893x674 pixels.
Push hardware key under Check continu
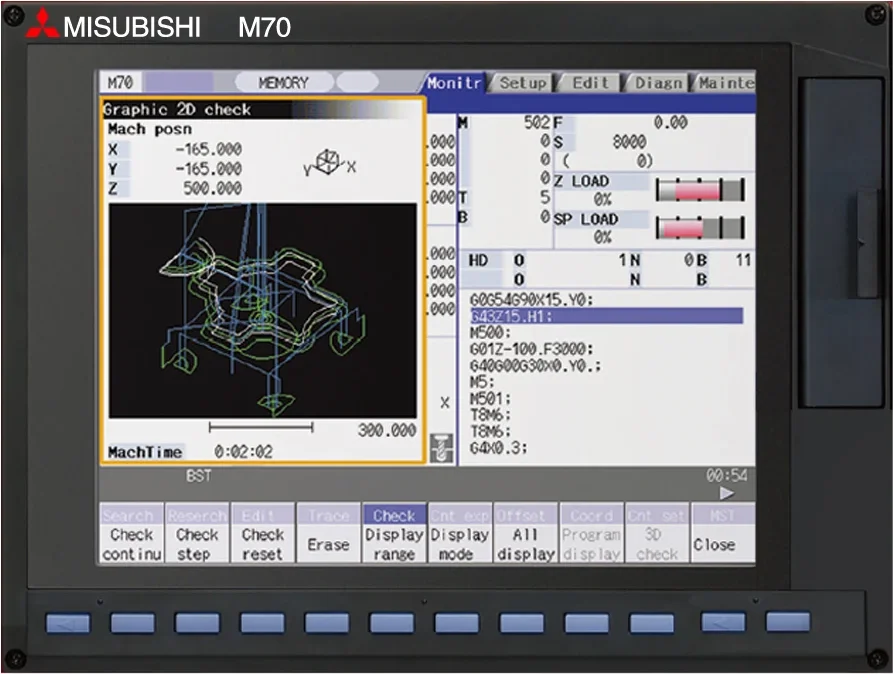pos(132,623)
